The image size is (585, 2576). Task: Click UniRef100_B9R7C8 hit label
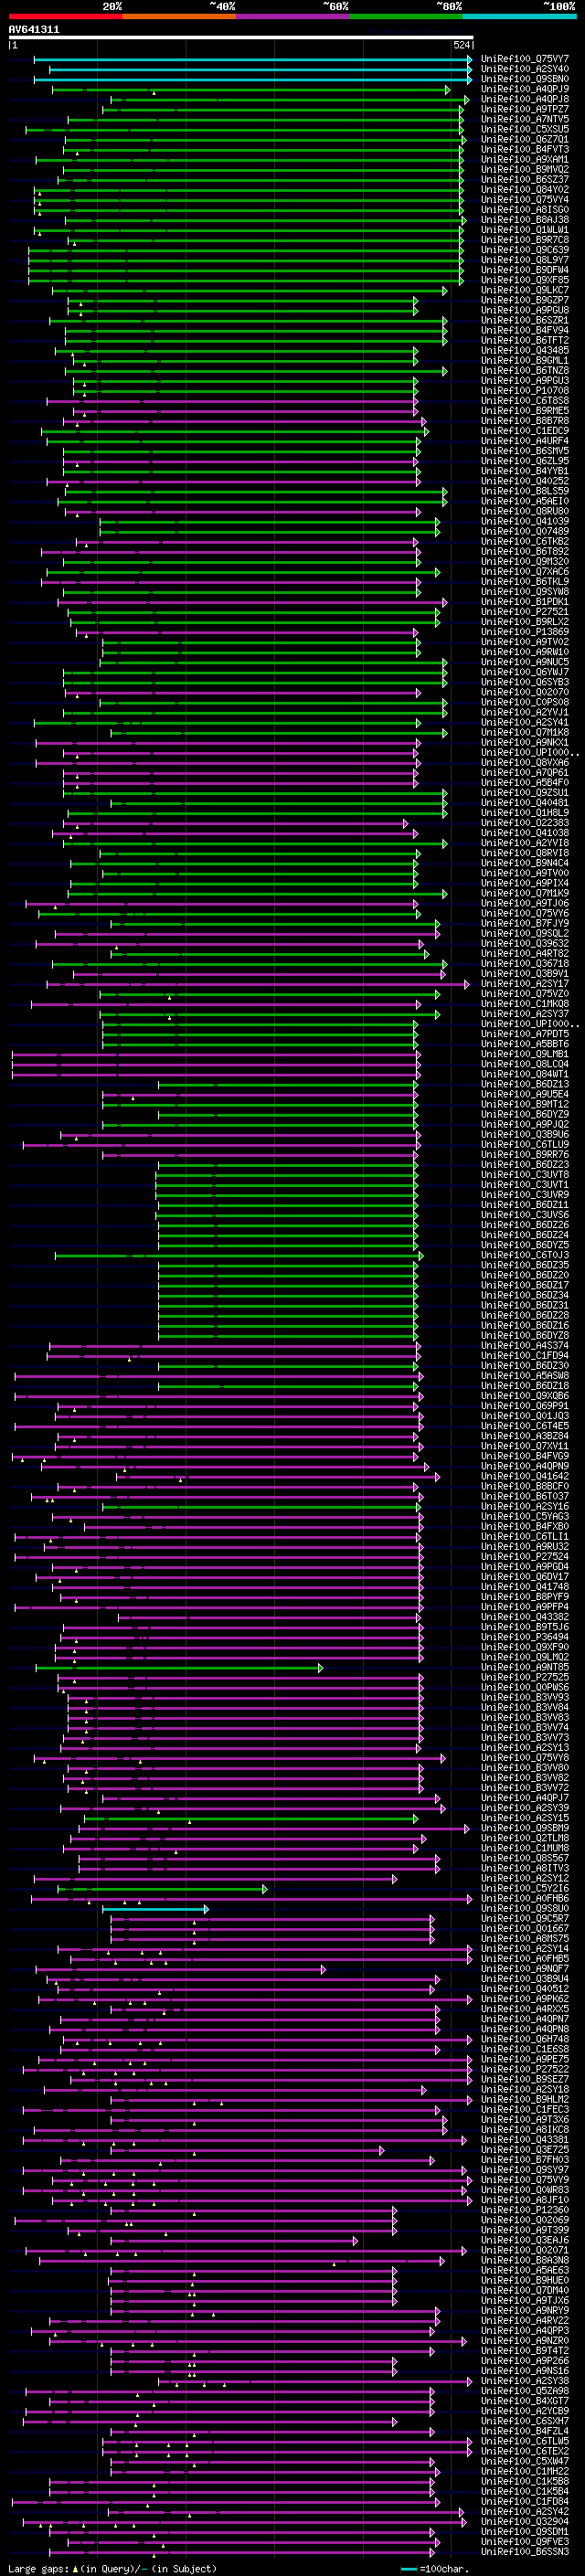click(525, 240)
